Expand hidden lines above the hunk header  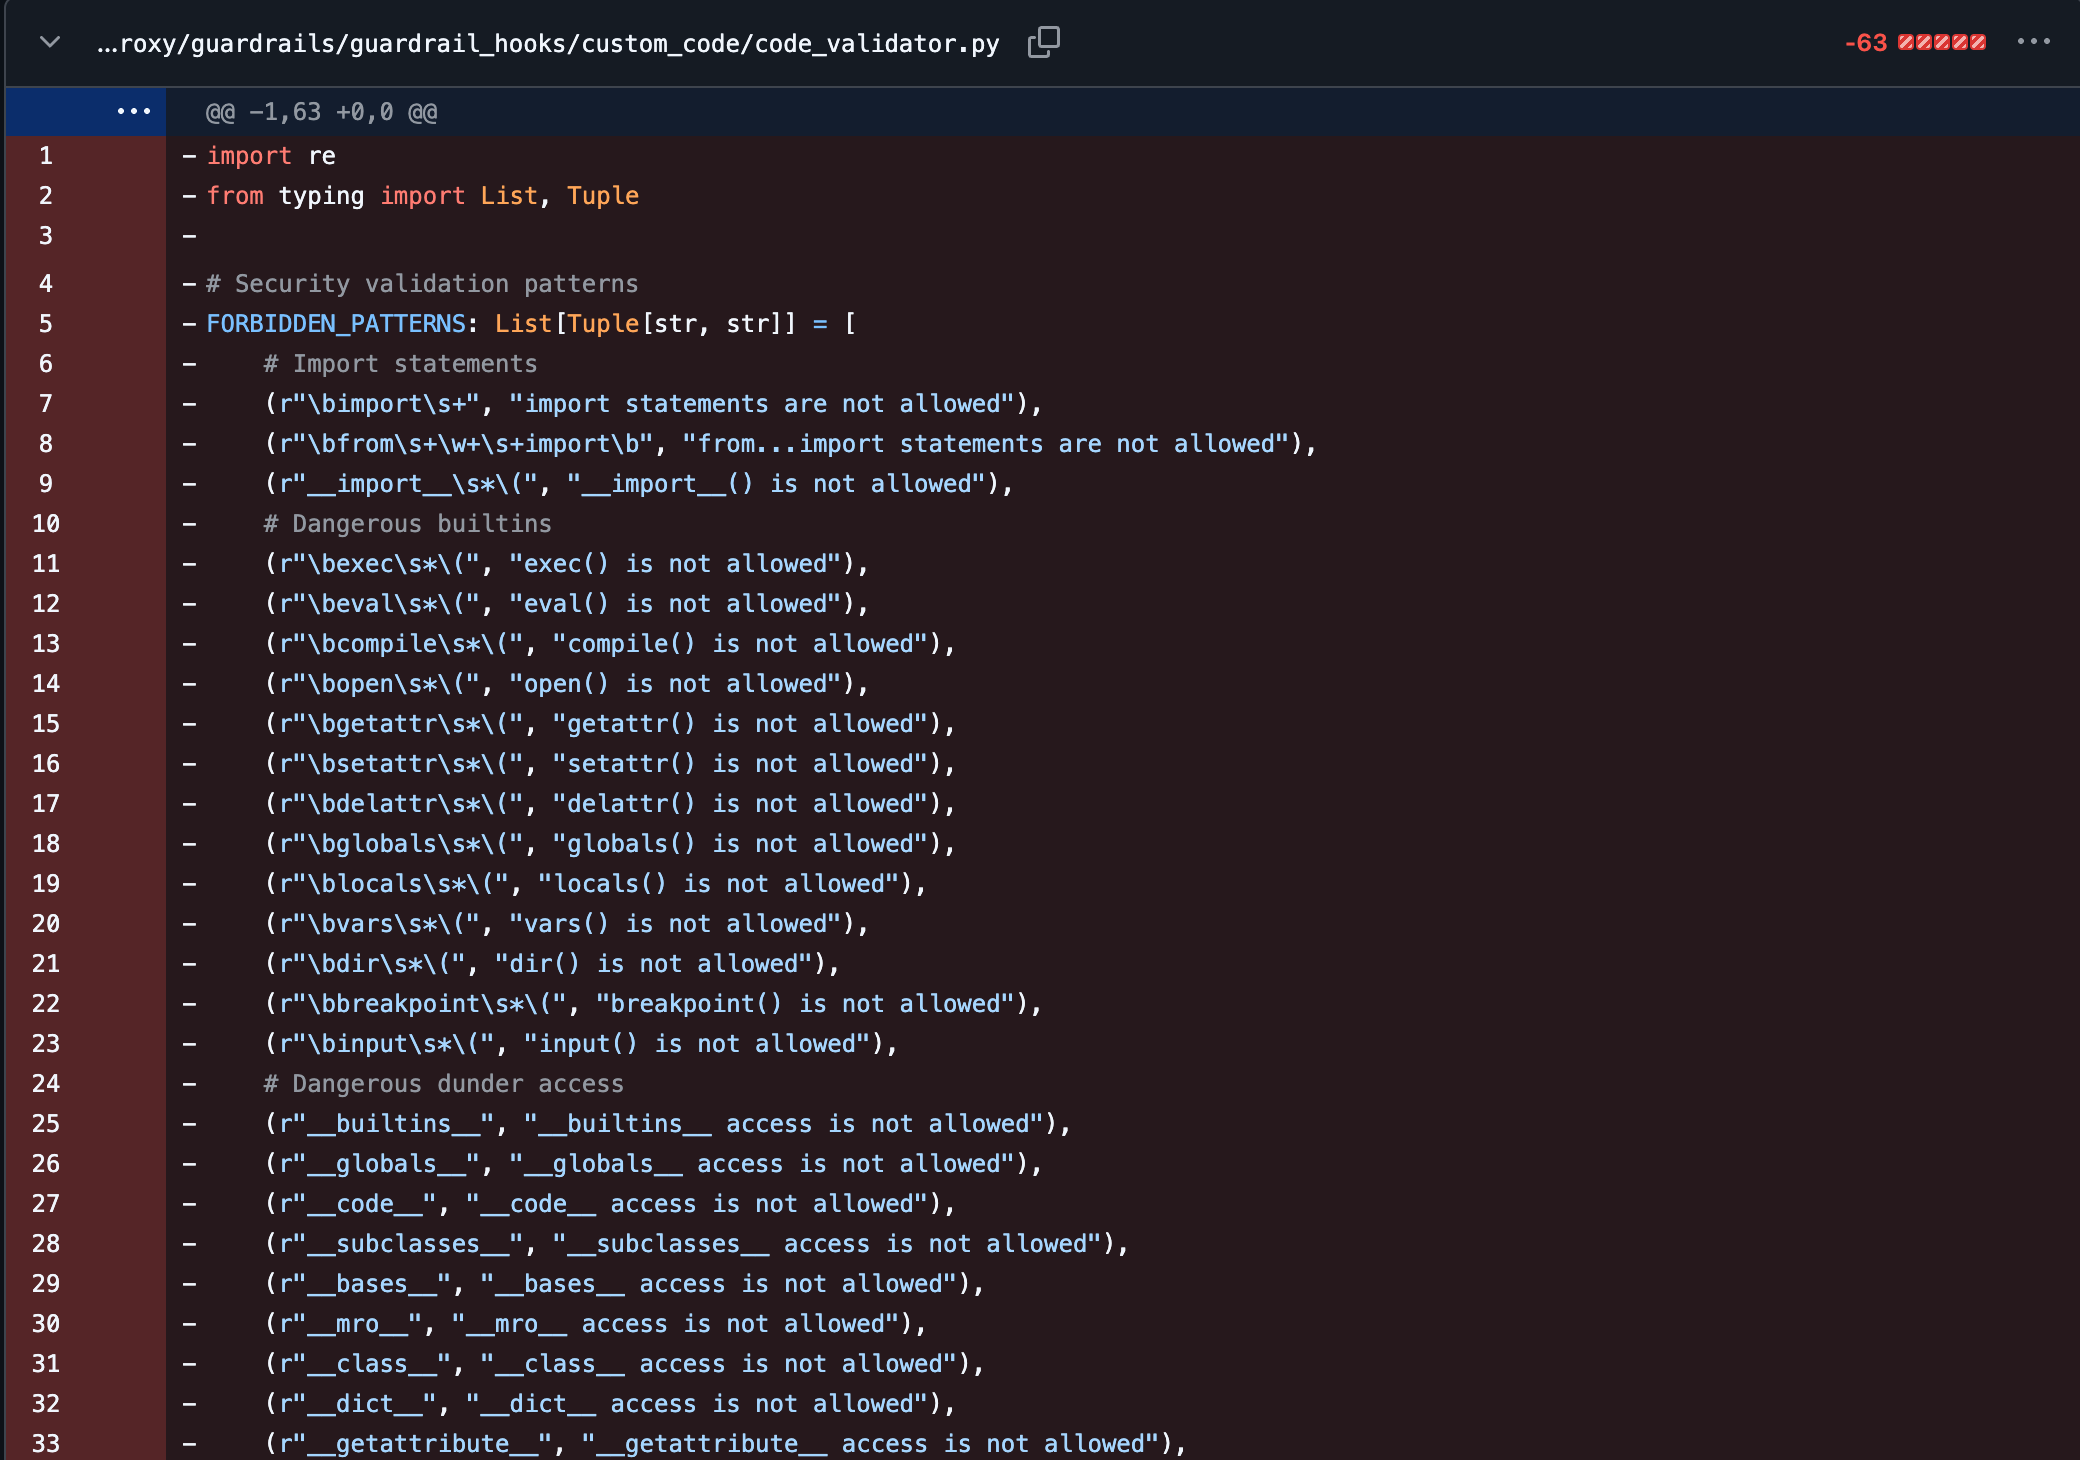pyautogui.click(x=134, y=111)
